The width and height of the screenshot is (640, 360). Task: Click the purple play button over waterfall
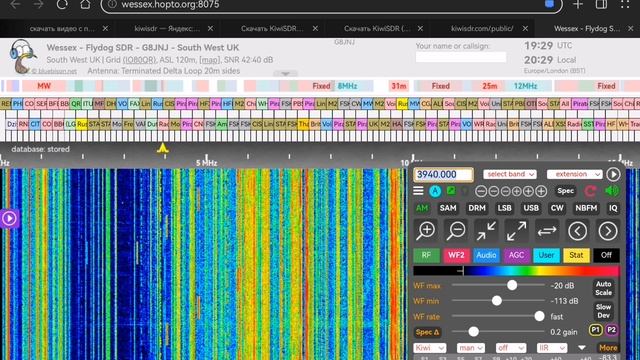coord(9,218)
